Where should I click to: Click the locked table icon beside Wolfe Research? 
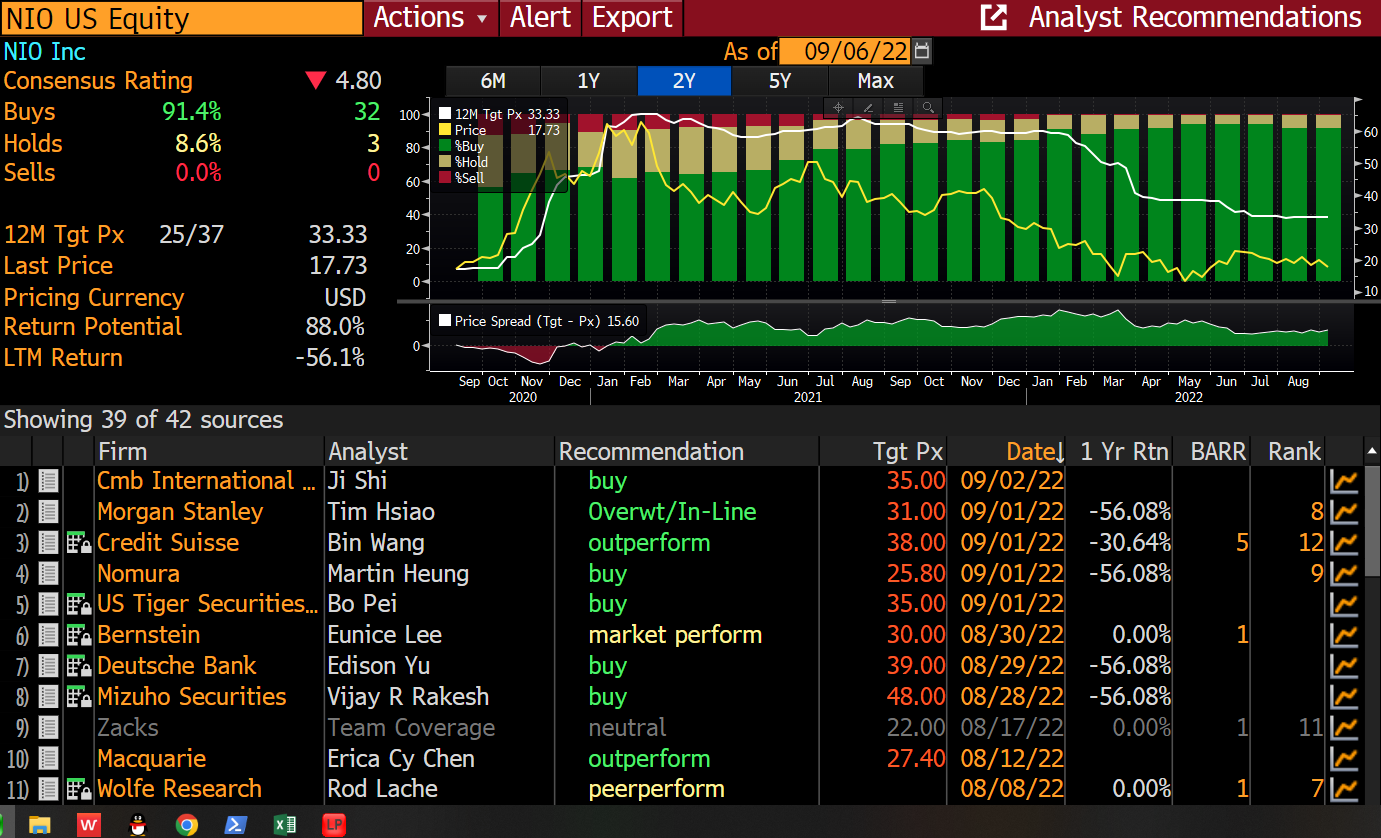click(79, 789)
